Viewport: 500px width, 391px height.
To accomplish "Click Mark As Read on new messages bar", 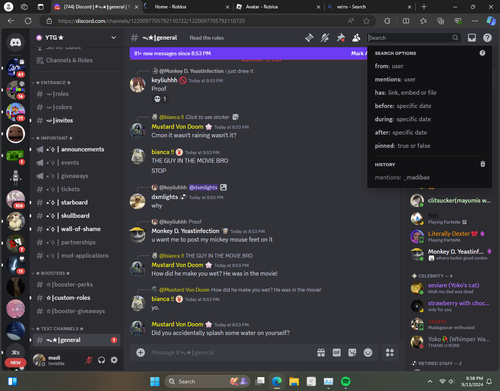I will pyautogui.click(x=359, y=53).
